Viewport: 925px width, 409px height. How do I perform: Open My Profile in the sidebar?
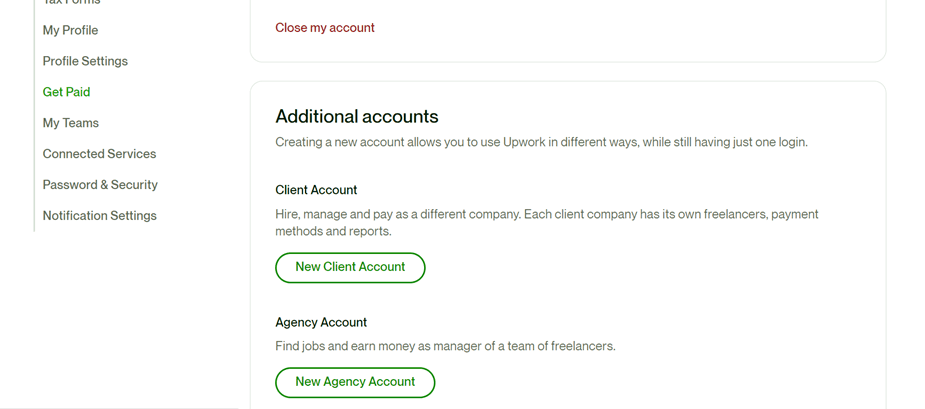tap(70, 30)
